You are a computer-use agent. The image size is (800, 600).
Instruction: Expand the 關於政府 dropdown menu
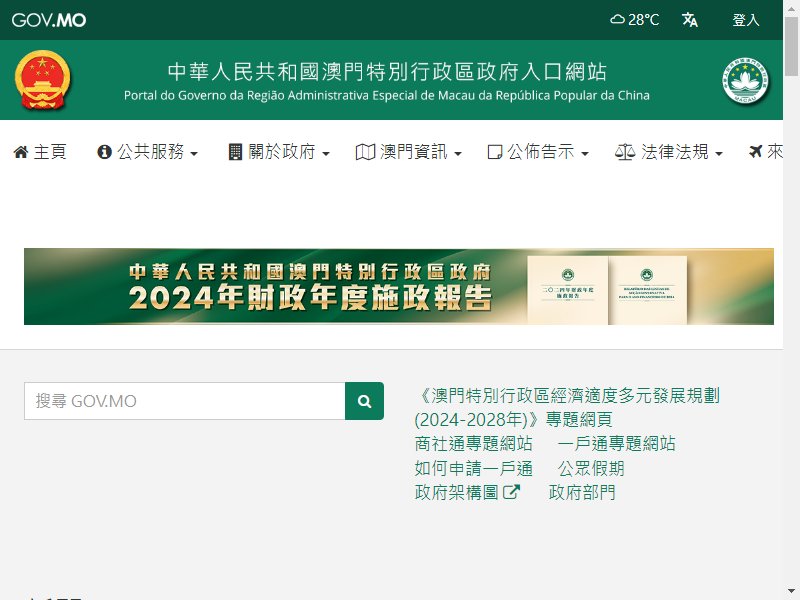click(x=279, y=152)
